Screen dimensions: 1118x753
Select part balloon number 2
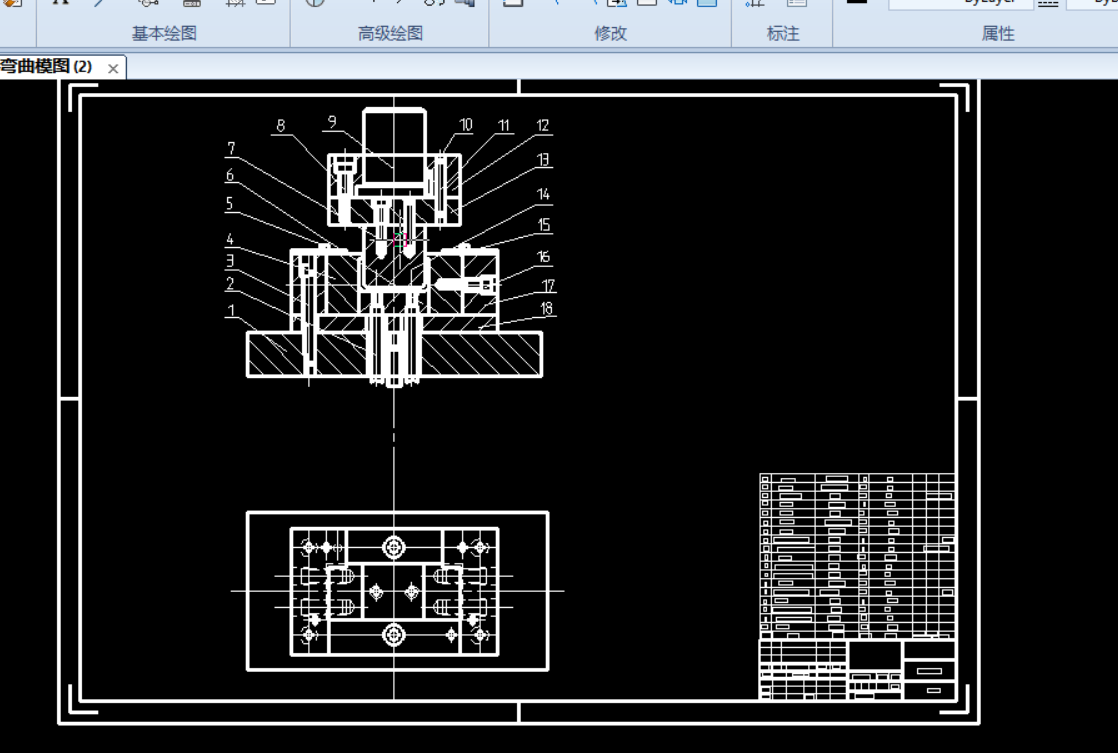[230, 284]
